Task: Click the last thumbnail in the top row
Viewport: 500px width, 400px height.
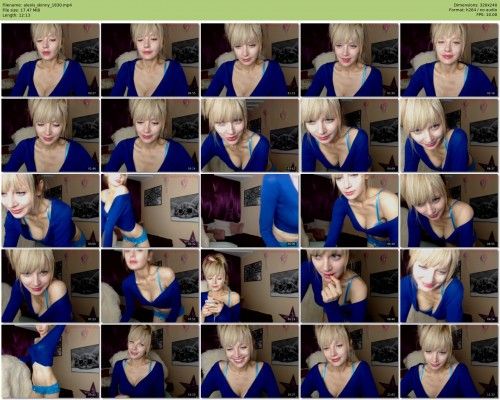Action: [x=449, y=60]
